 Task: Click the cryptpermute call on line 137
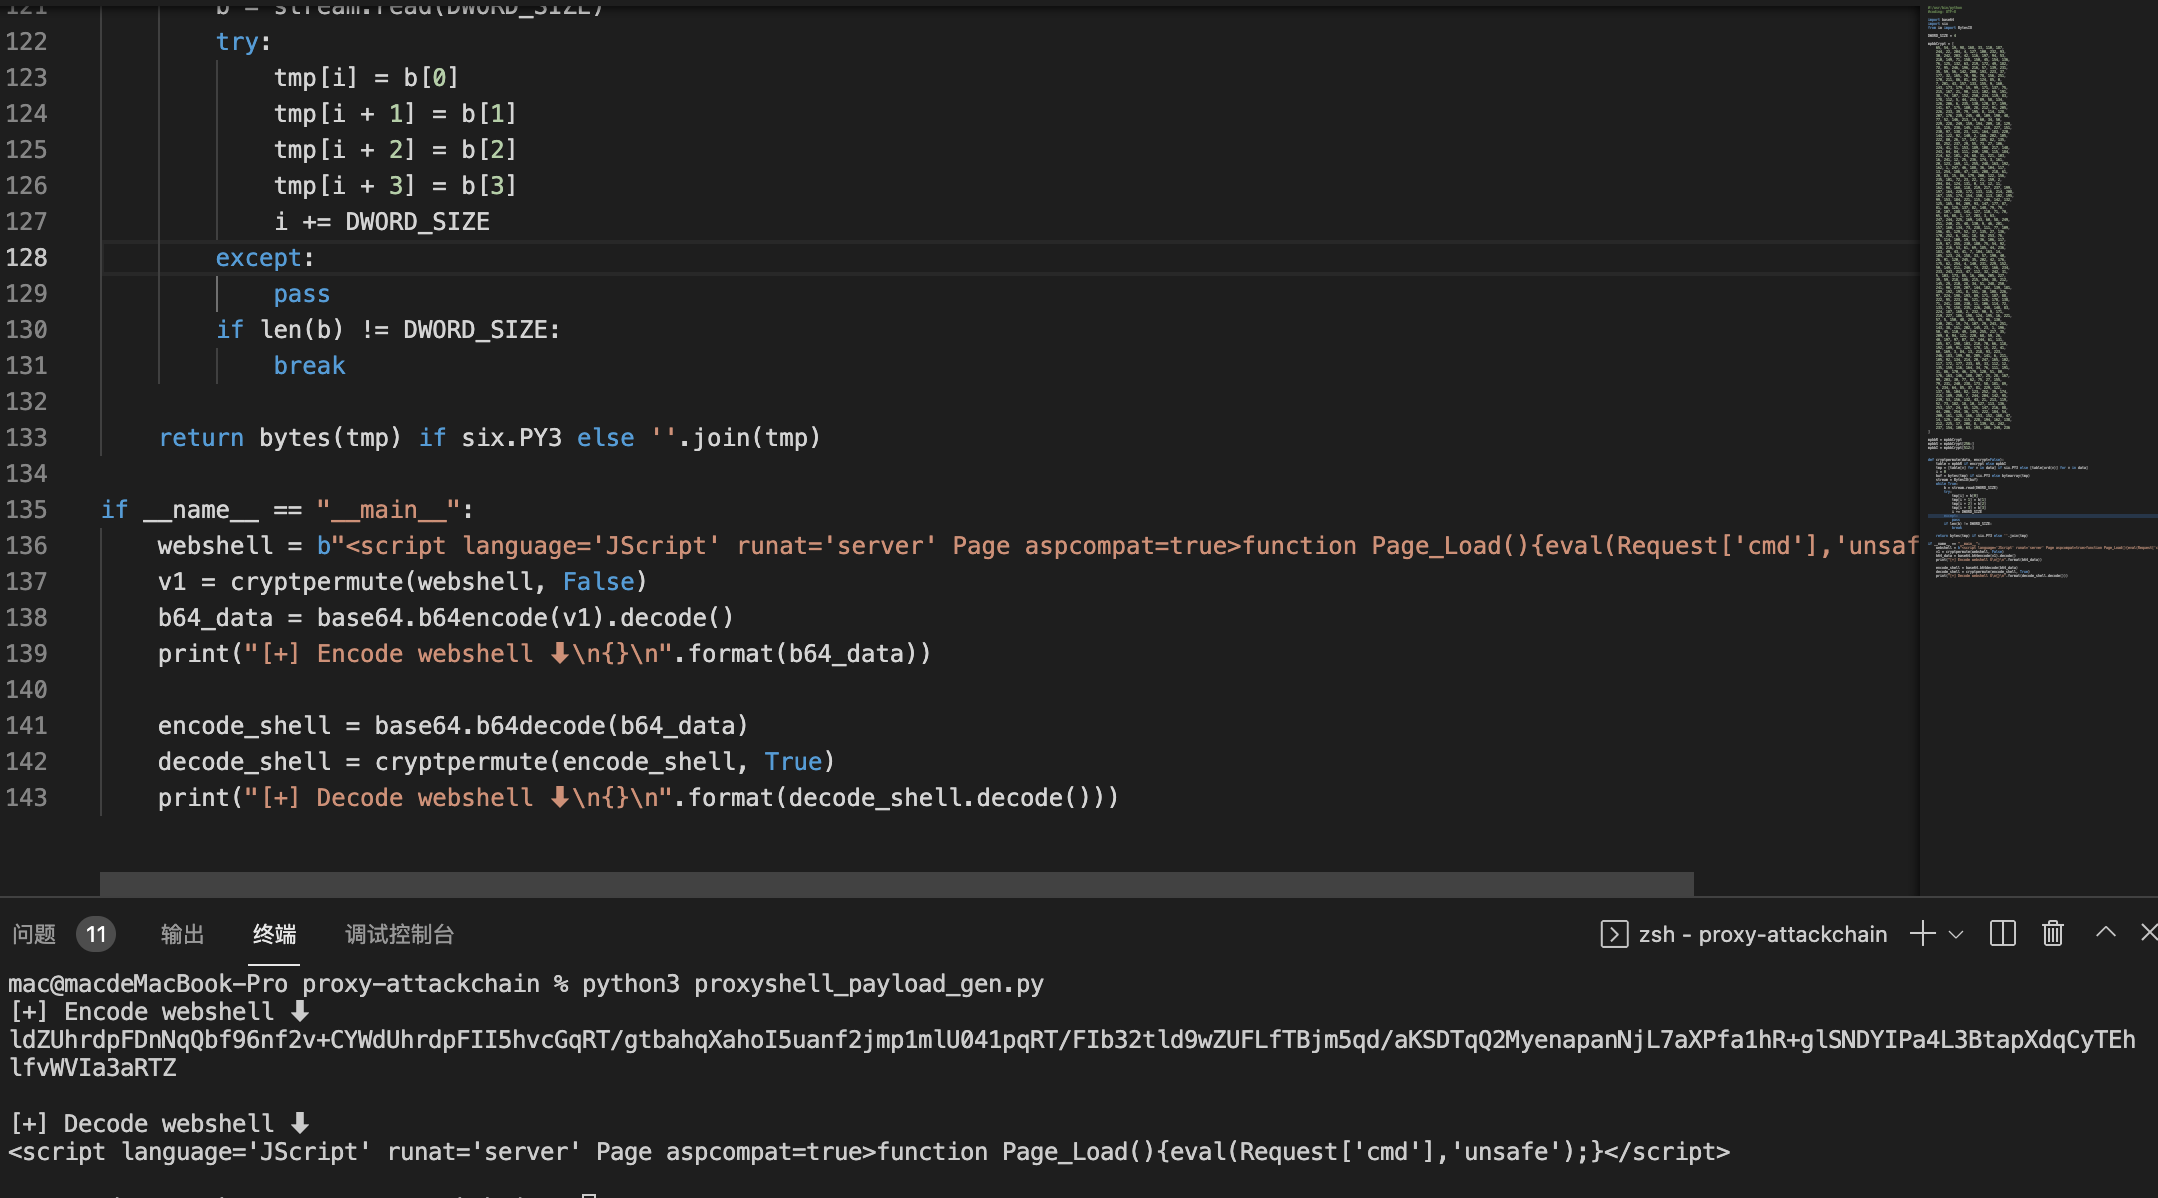click(318, 582)
